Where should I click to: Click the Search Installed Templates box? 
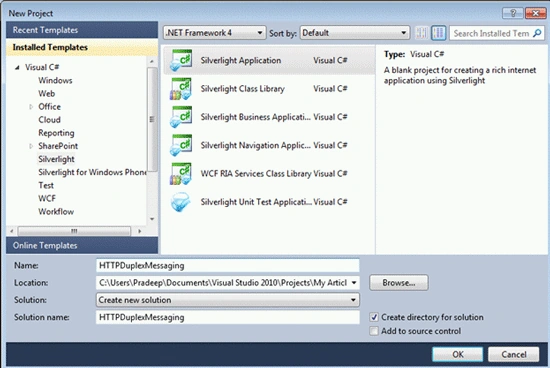492,33
